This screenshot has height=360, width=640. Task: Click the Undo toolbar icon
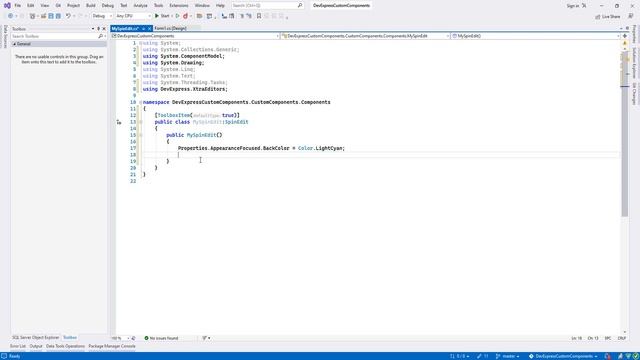pos(68,16)
